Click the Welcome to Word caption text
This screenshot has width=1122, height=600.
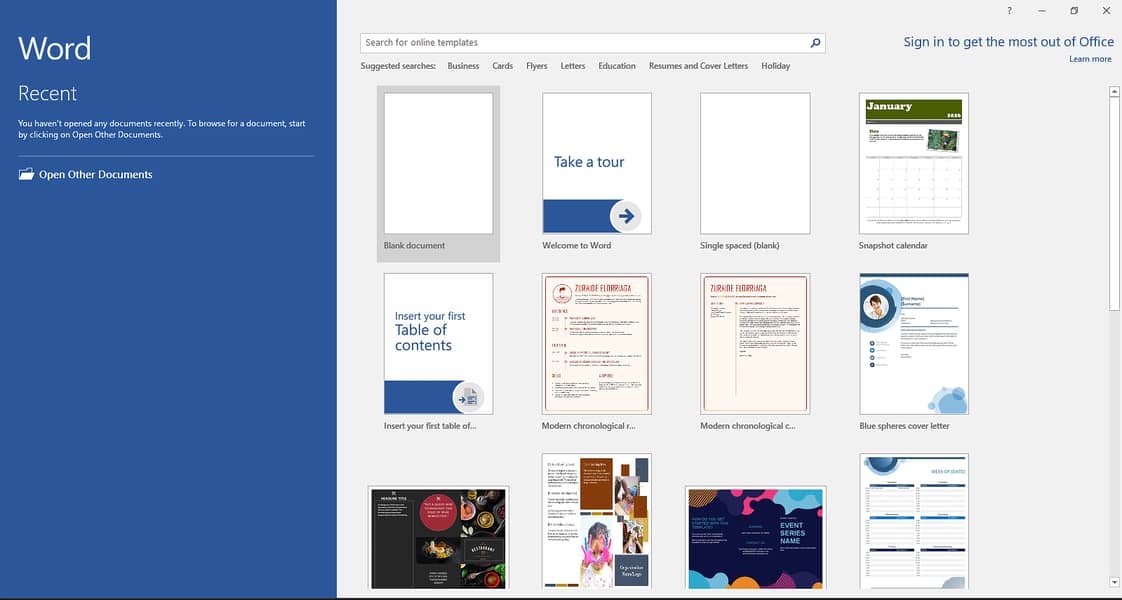[x=576, y=245]
